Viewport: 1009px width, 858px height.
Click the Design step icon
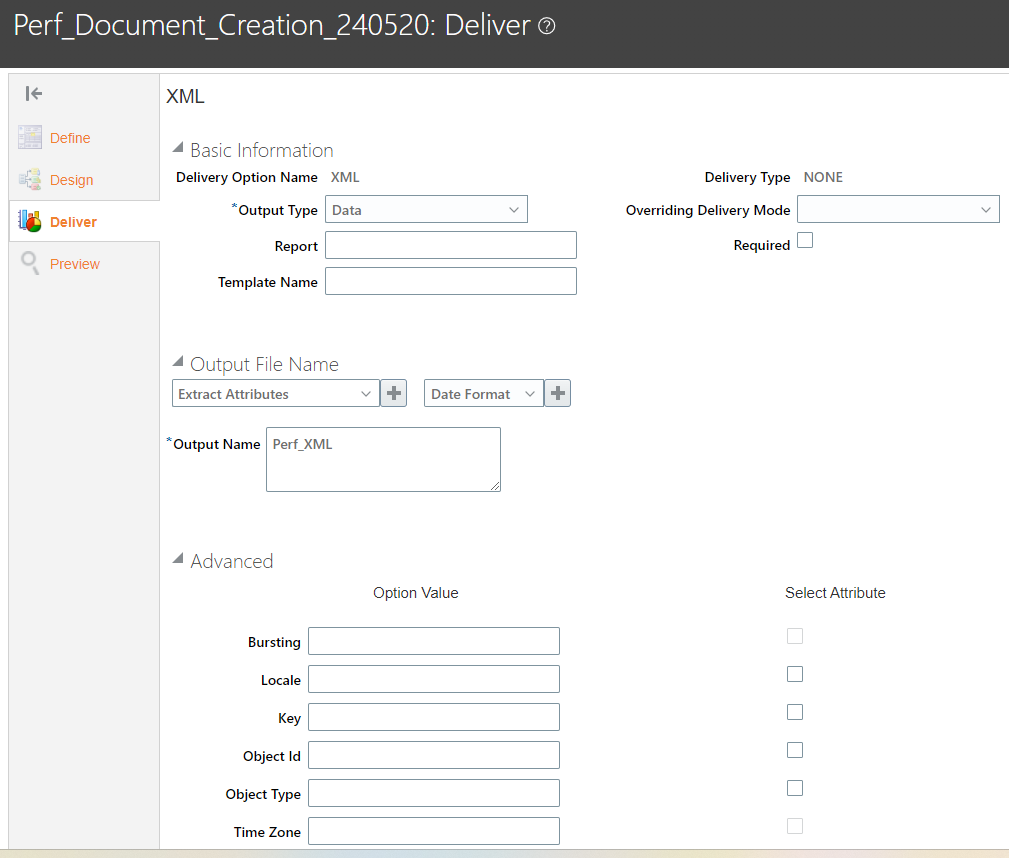(30, 180)
